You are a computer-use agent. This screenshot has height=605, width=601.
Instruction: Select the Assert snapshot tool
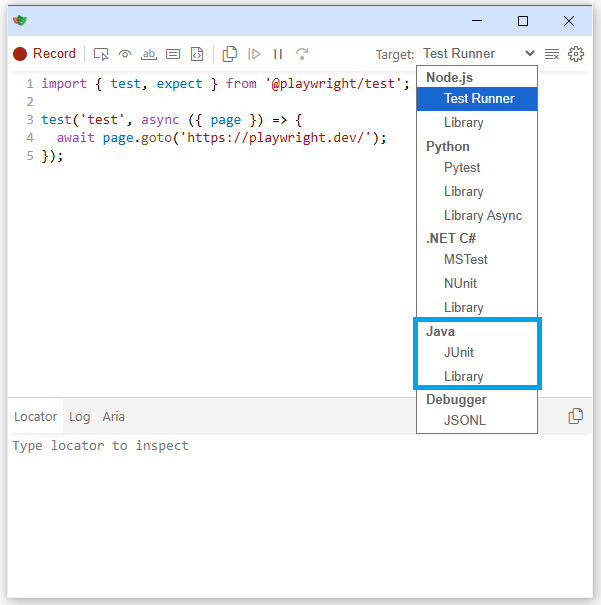click(197, 54)
